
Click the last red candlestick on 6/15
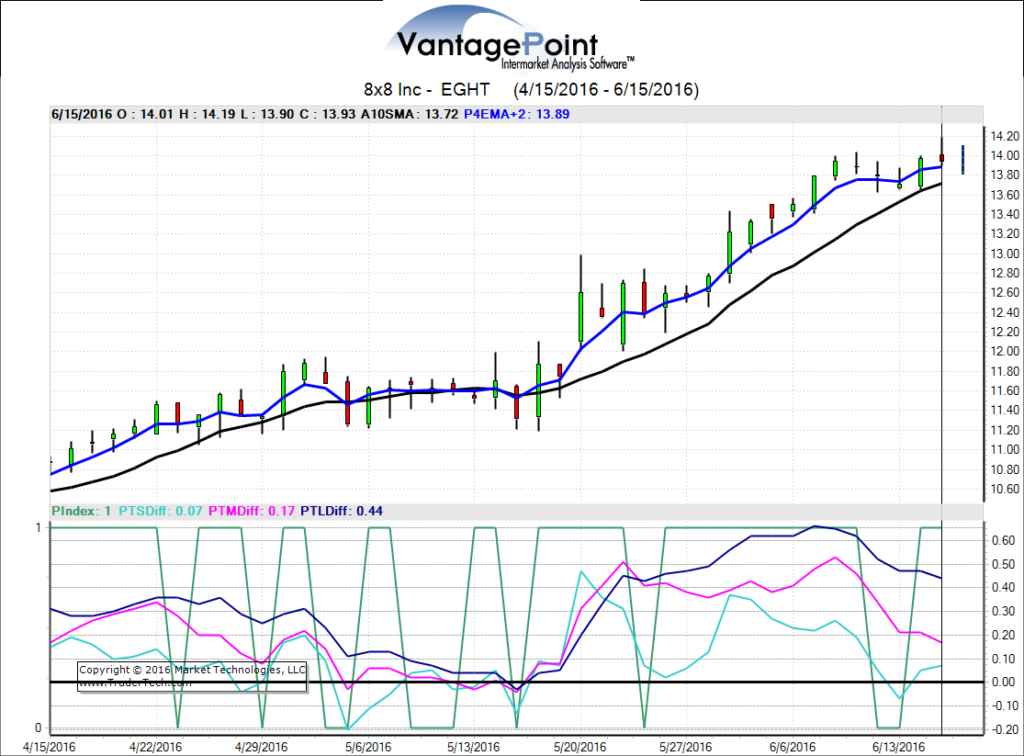point(942,157)
